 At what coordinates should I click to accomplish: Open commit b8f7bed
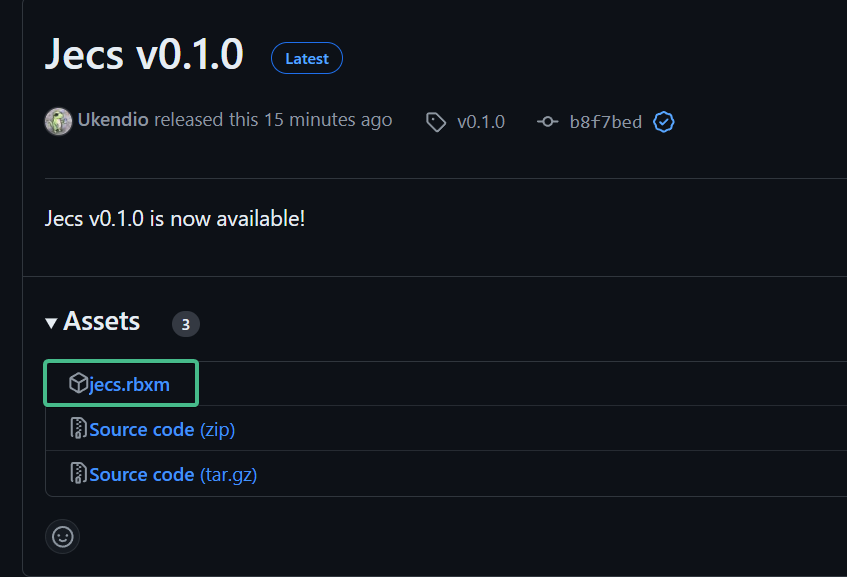click(x=605, y=122)
